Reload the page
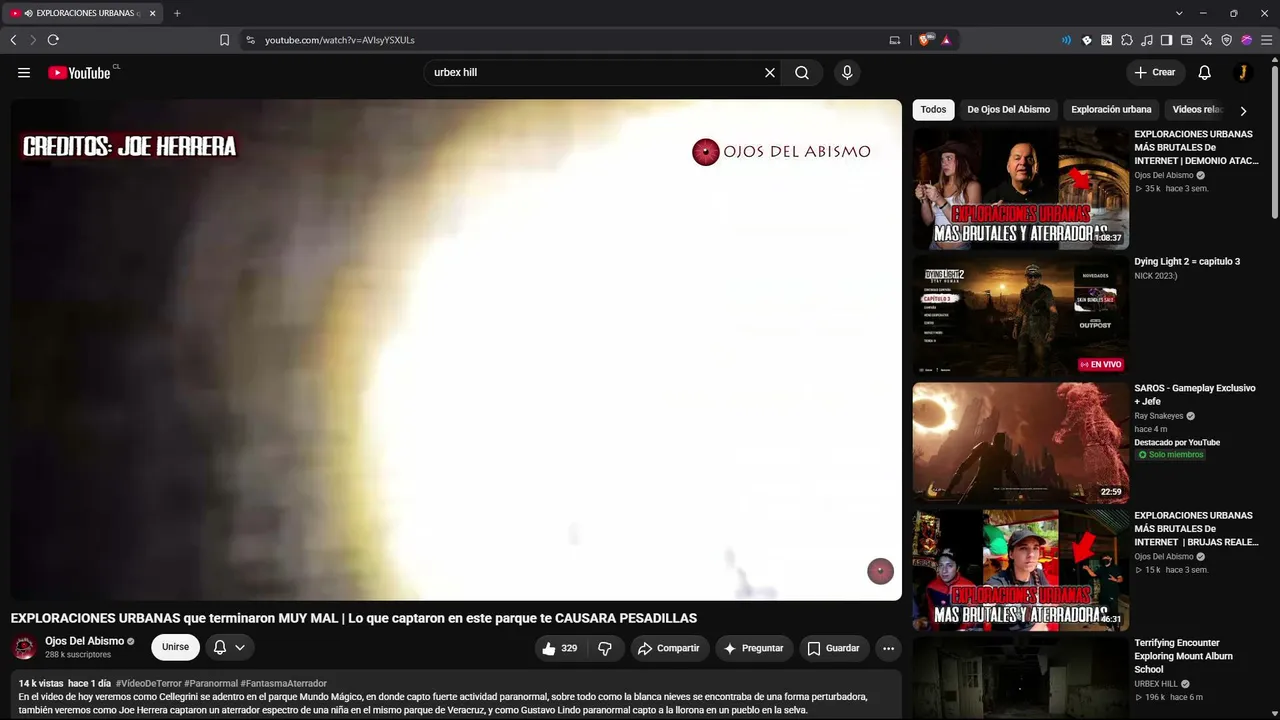Screen dimensions: 1280x720 [53, 40]
